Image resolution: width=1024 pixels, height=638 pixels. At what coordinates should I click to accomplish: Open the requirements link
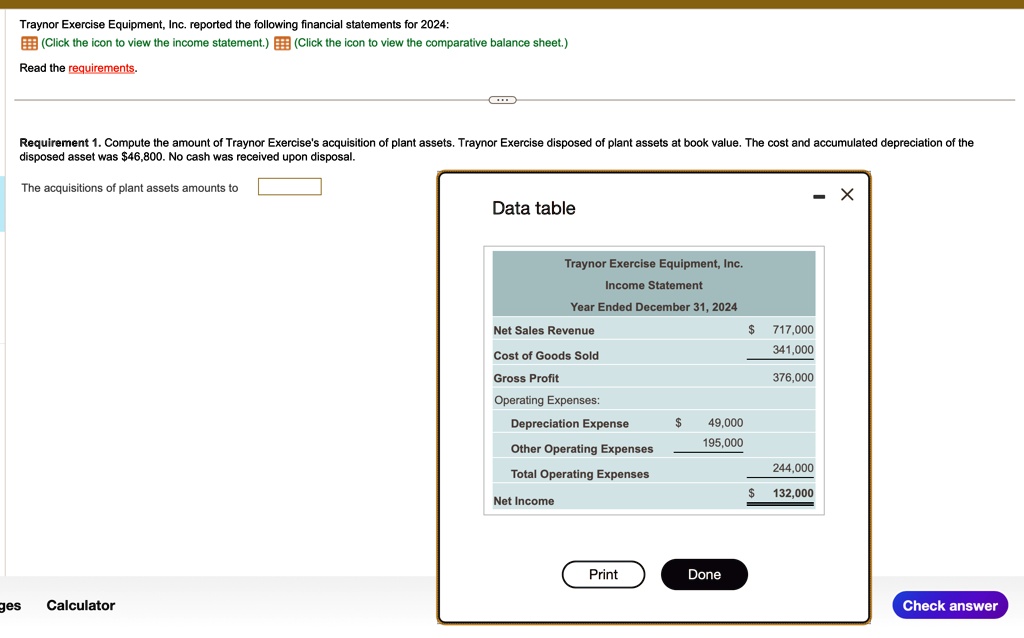coord(101,68)
